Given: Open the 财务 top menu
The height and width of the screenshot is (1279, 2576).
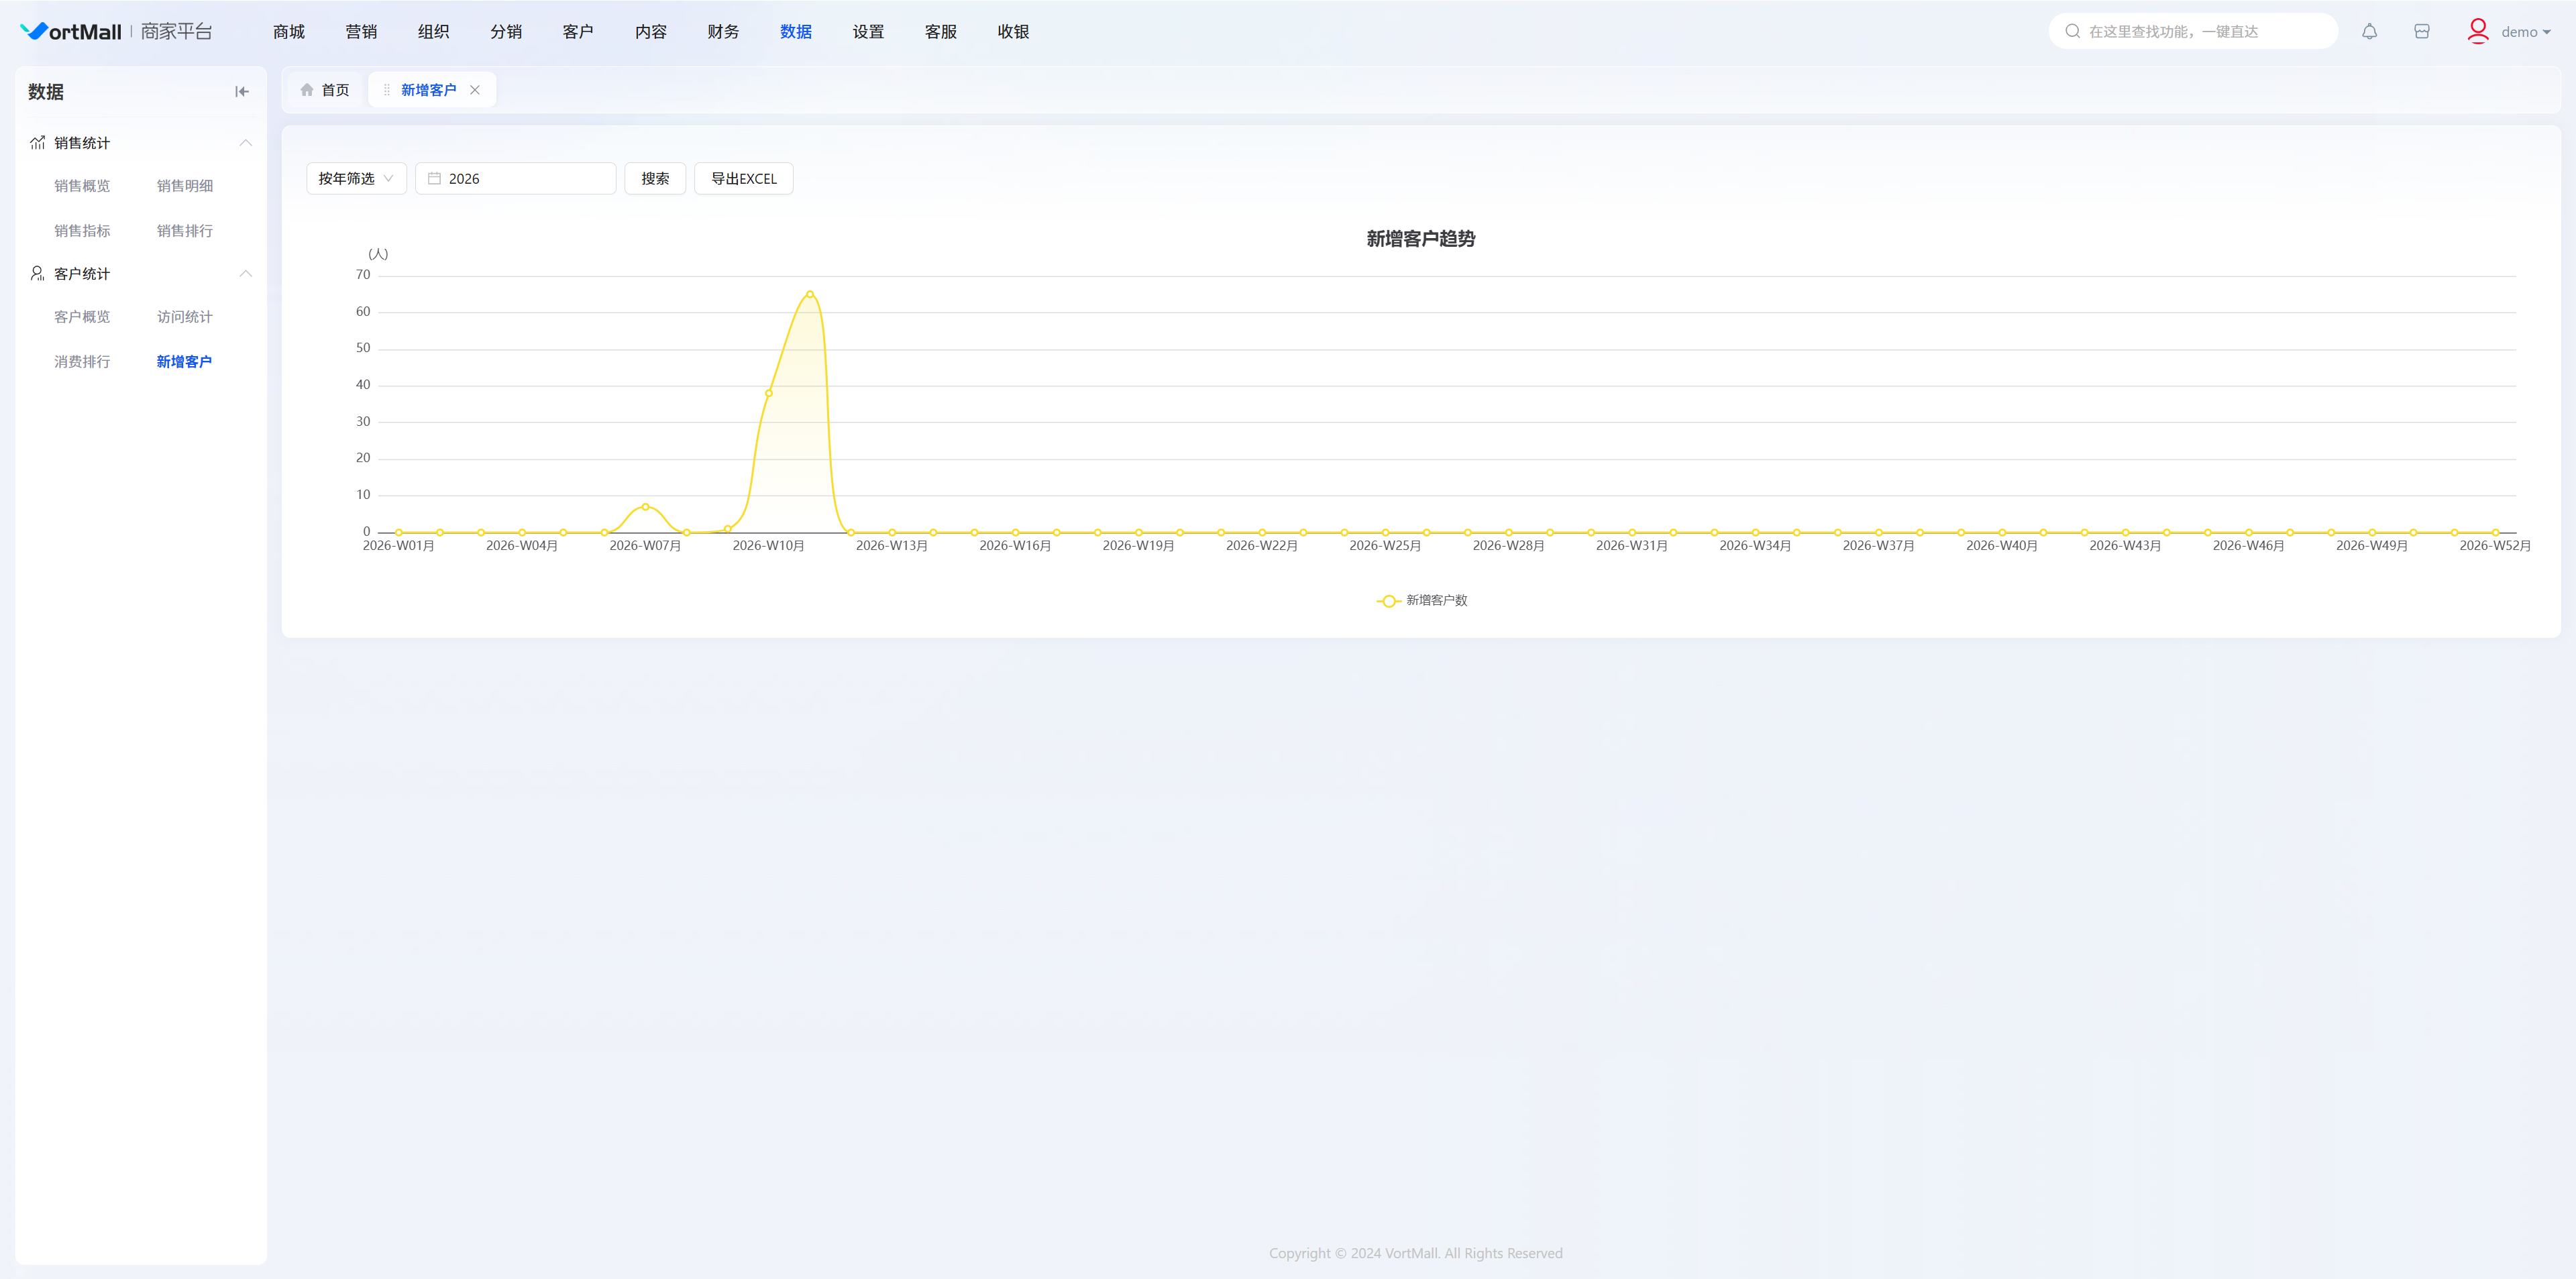Looking at the screenshot, I should (x=722, y=32).
